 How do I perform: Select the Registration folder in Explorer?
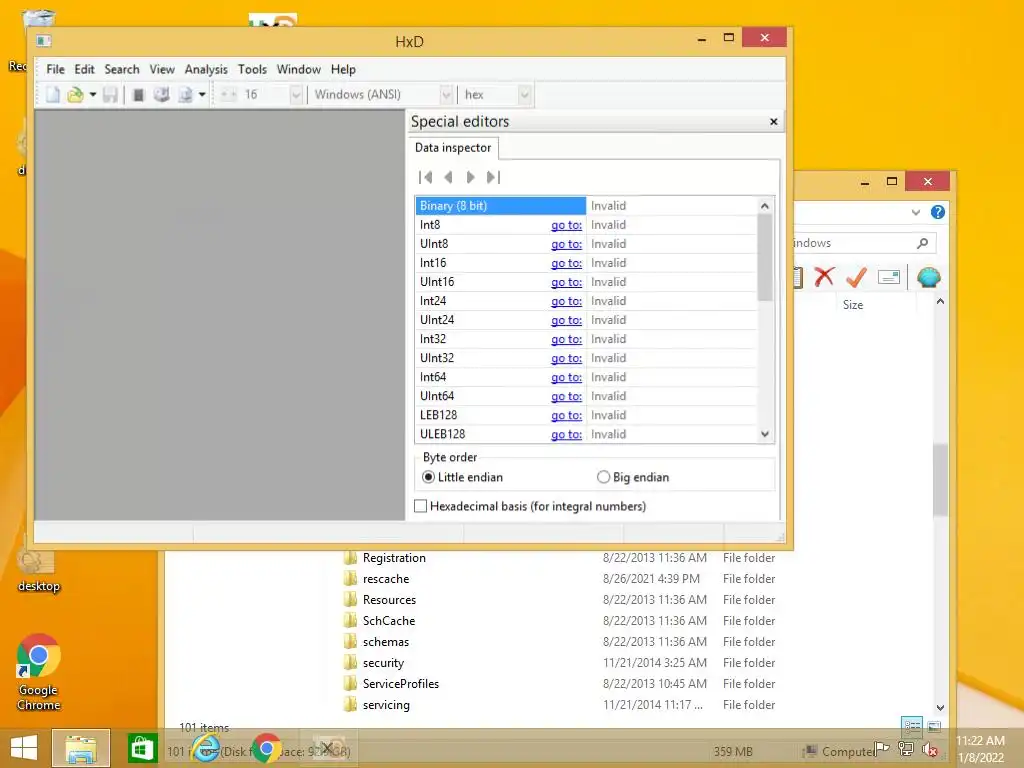point(394,558)
